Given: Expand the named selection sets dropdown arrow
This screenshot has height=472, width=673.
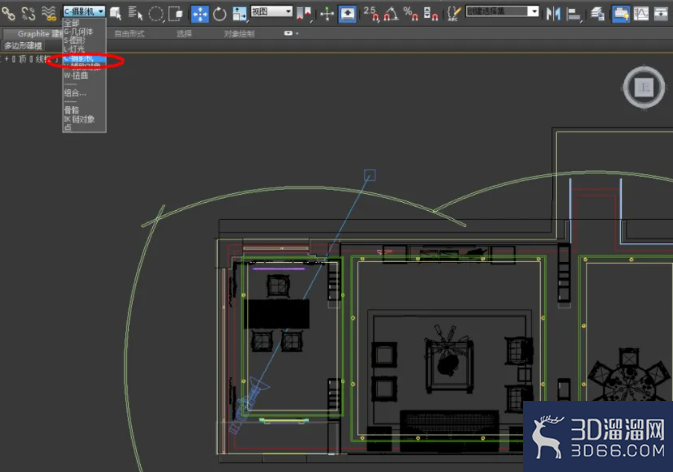Looking at the screenshot, I should (x=533, y=12).
